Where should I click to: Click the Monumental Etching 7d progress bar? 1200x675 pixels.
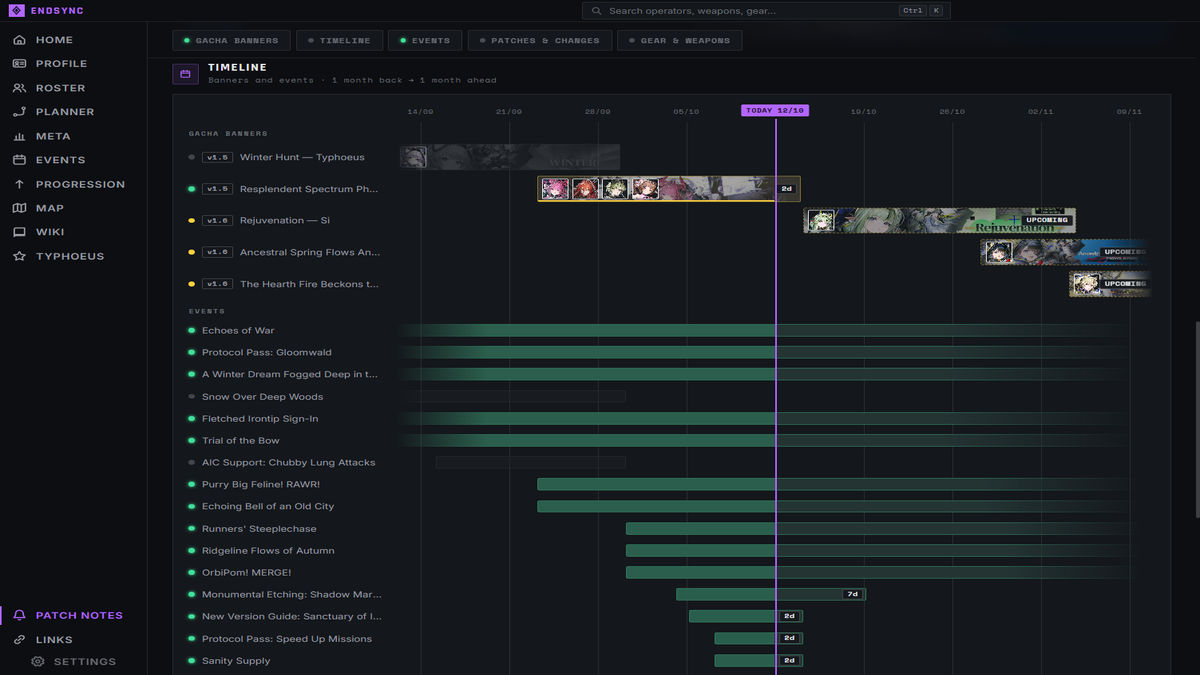[x=770, y=594]
